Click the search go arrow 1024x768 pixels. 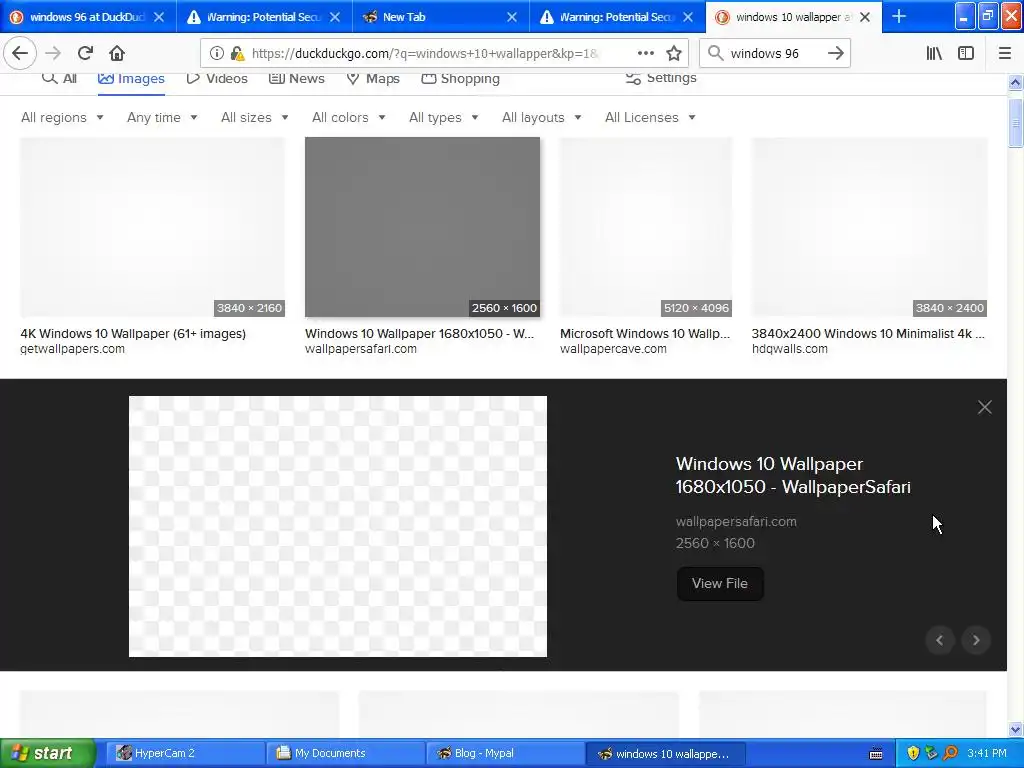pyautogui.click(x=835, y=54)
